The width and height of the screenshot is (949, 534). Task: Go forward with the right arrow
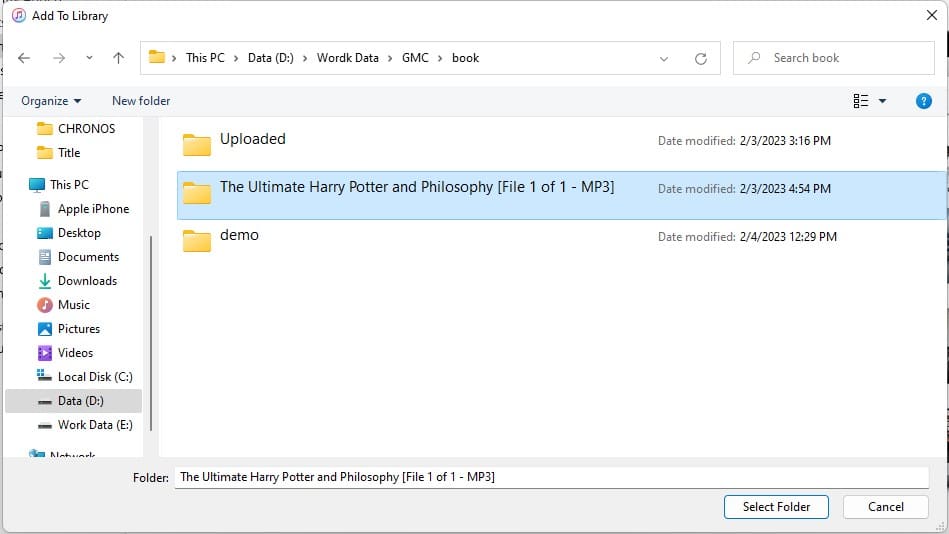59,58
